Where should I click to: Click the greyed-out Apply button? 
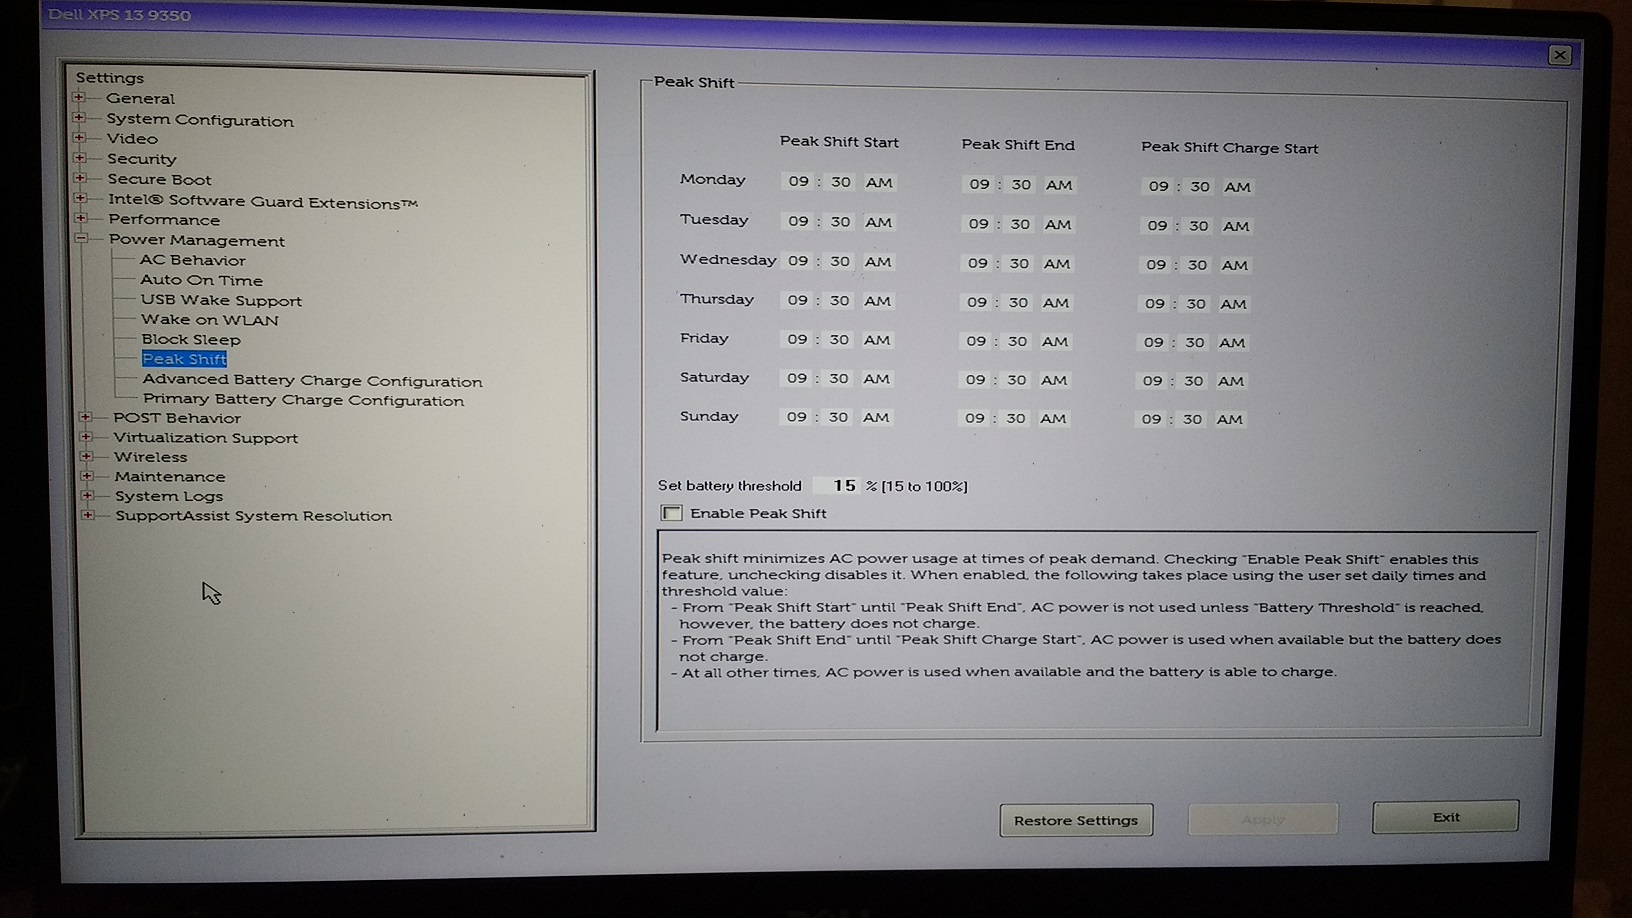(1263, 820)
